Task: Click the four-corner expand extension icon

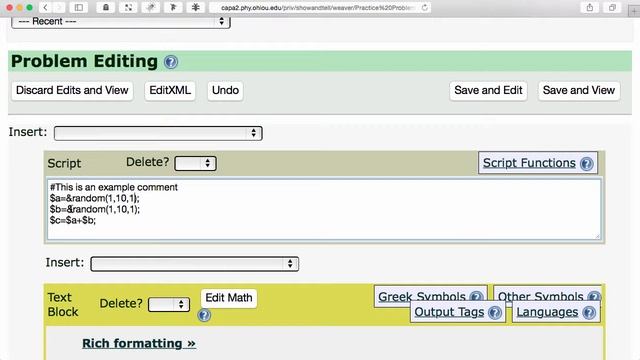Action: click(x=128, y=7)
